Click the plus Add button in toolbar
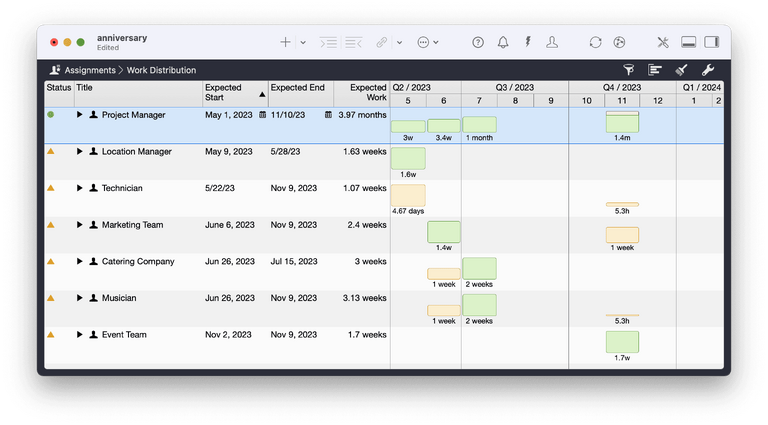Screen dimensions: 768x425 coord(285,42)
